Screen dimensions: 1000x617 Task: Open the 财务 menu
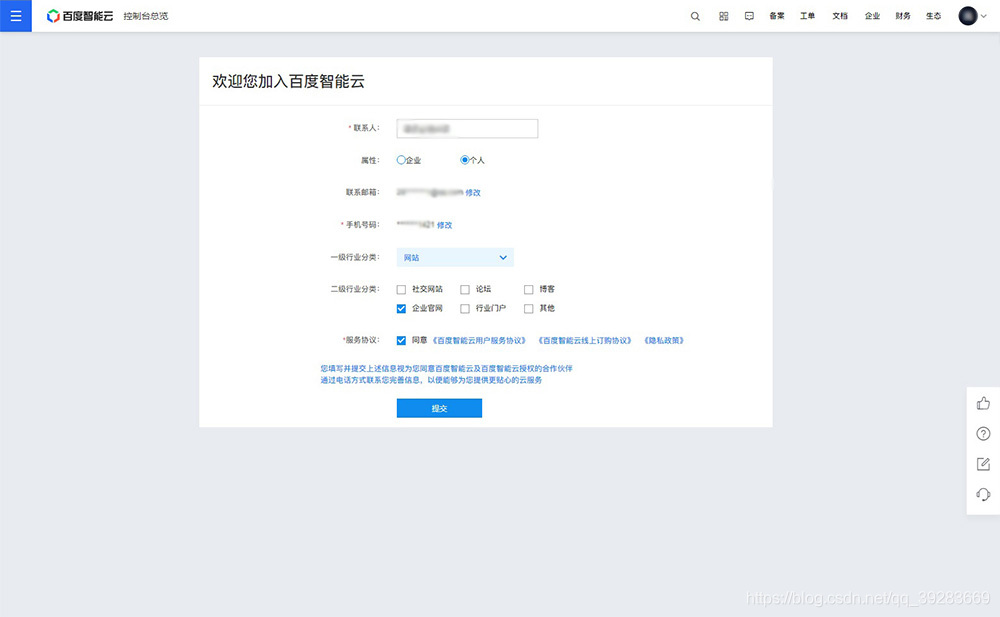coord(903,17)
